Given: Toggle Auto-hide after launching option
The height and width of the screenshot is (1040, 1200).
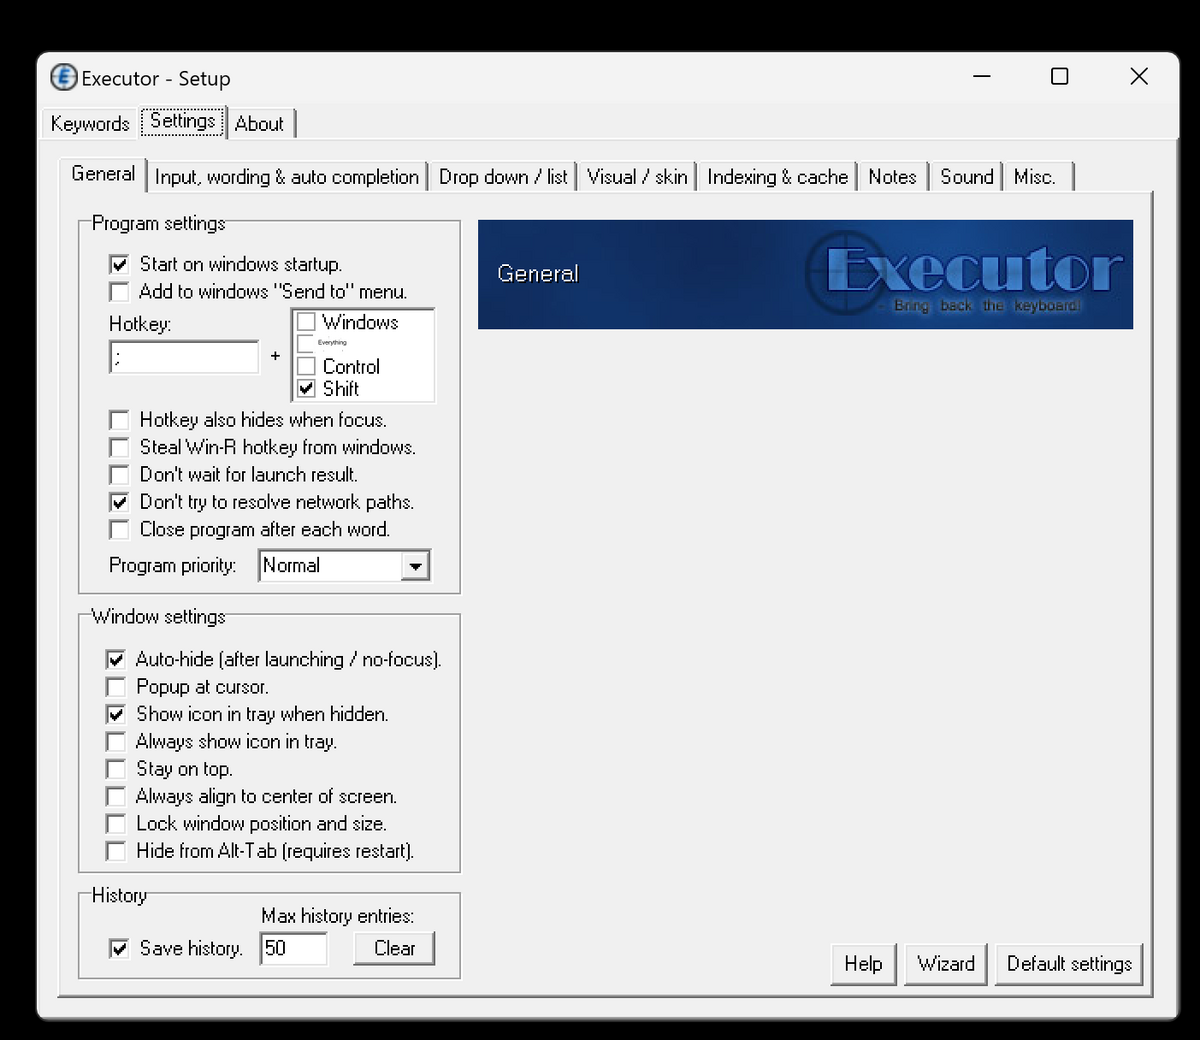Looking at the screenshot, I should [116, 660].
